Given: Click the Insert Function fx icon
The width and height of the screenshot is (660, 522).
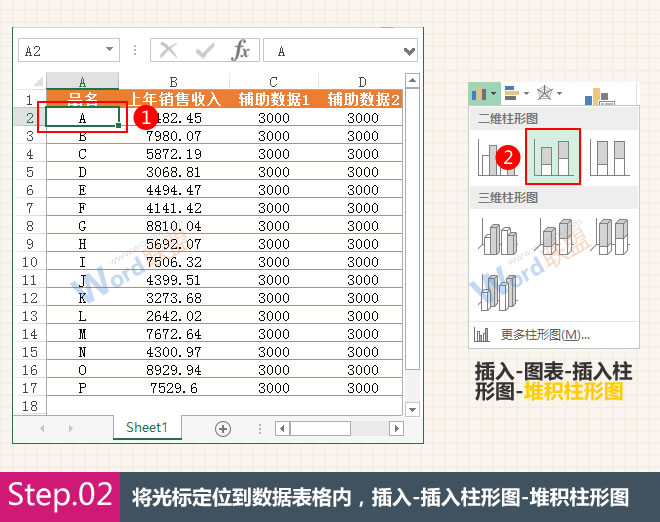Looking at the screenshot, I should (x=240, y=51).
